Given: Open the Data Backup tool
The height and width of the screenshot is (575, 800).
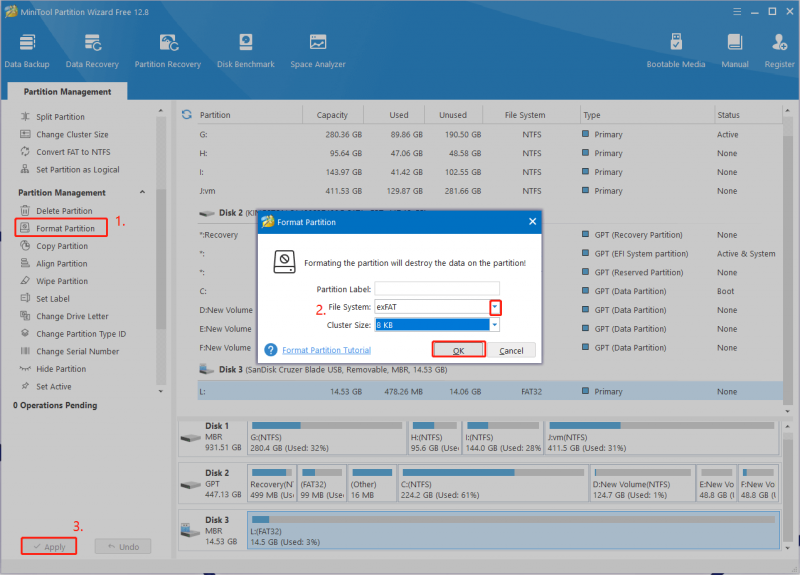Looking at the screenshot, I should click(27, 51).
